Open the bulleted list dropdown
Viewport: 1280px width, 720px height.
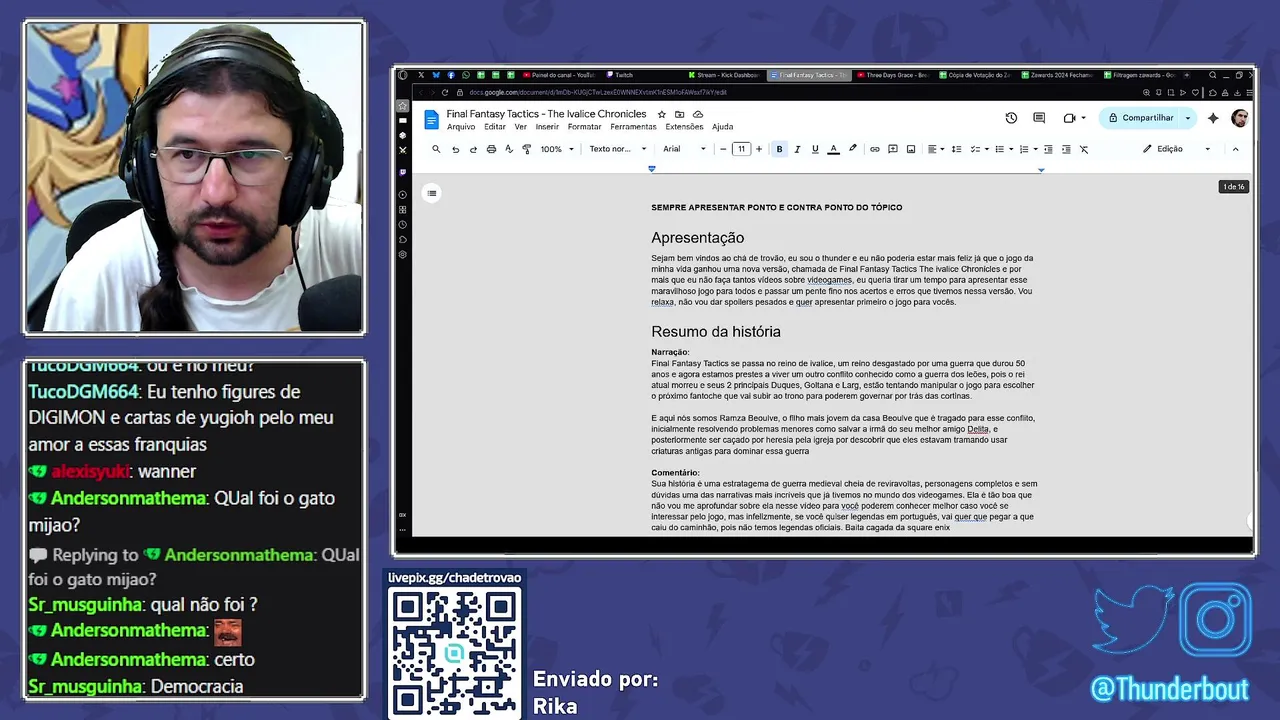[x=1003, y=149]
